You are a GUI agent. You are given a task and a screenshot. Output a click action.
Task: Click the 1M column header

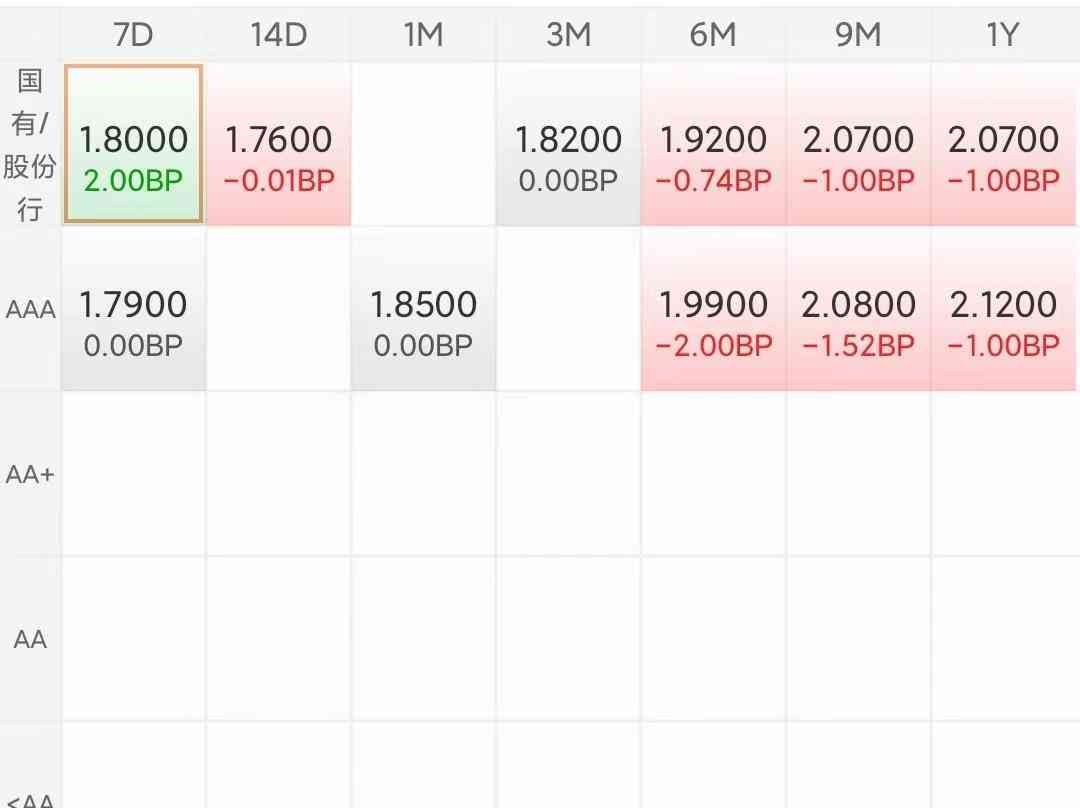point(423,35)
